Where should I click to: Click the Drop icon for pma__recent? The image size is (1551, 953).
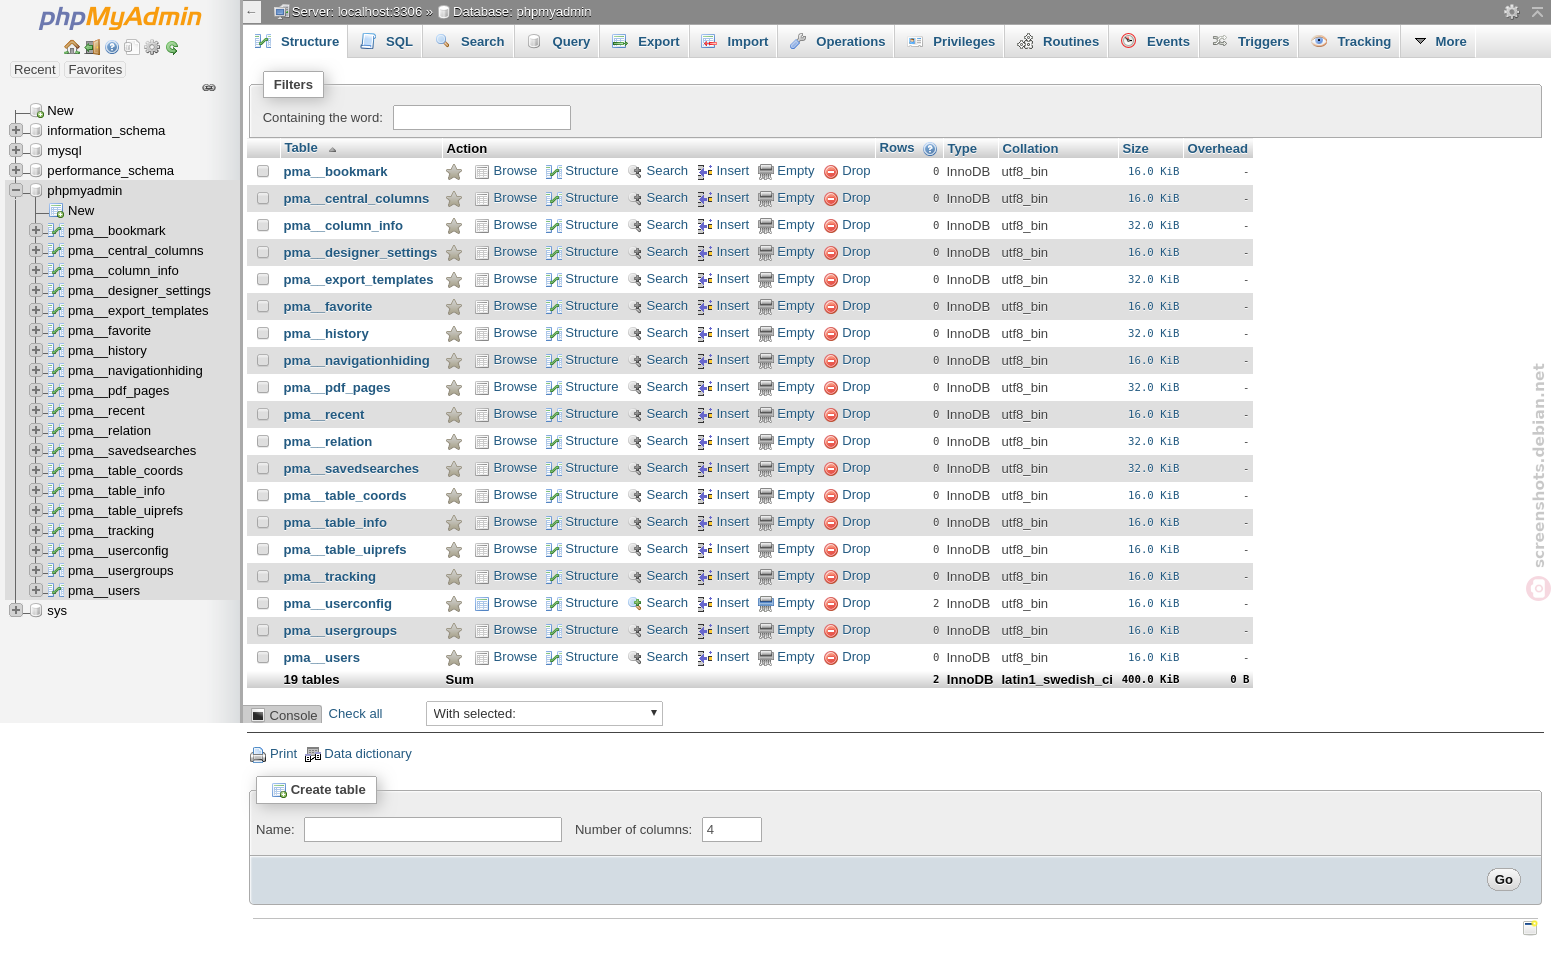coord(831,415)
